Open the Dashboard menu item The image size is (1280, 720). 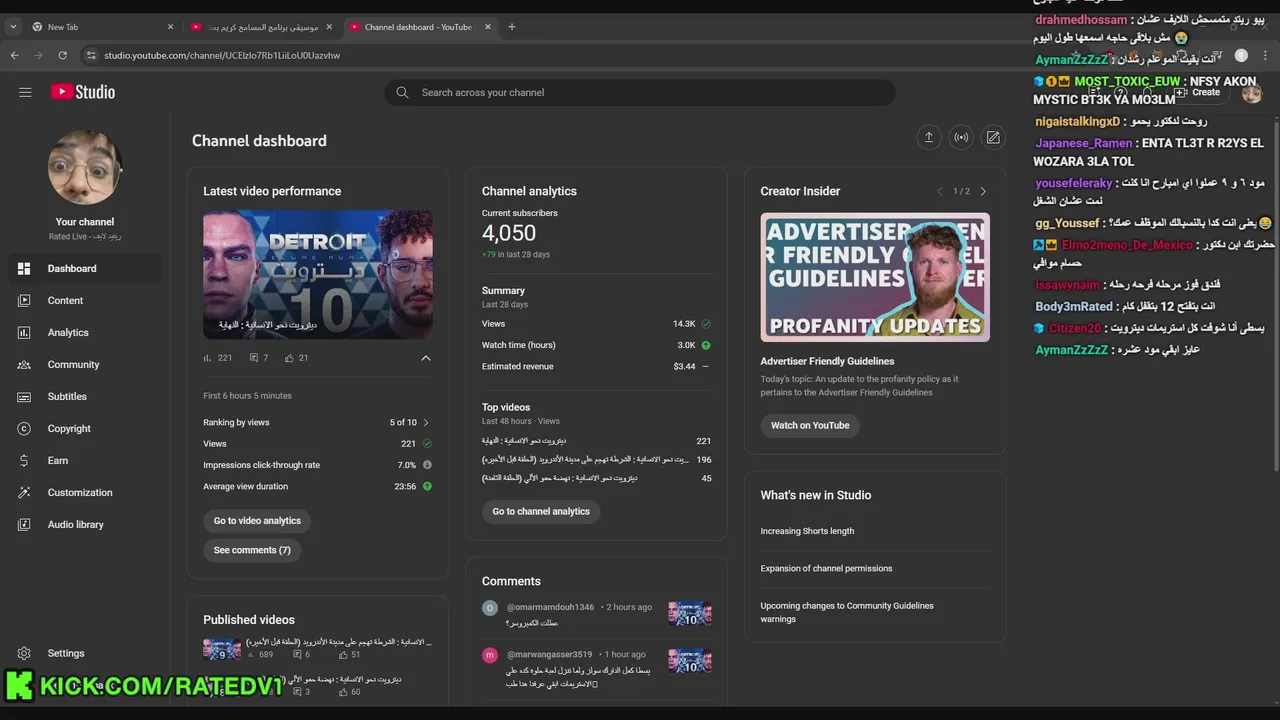click(85, 268)
